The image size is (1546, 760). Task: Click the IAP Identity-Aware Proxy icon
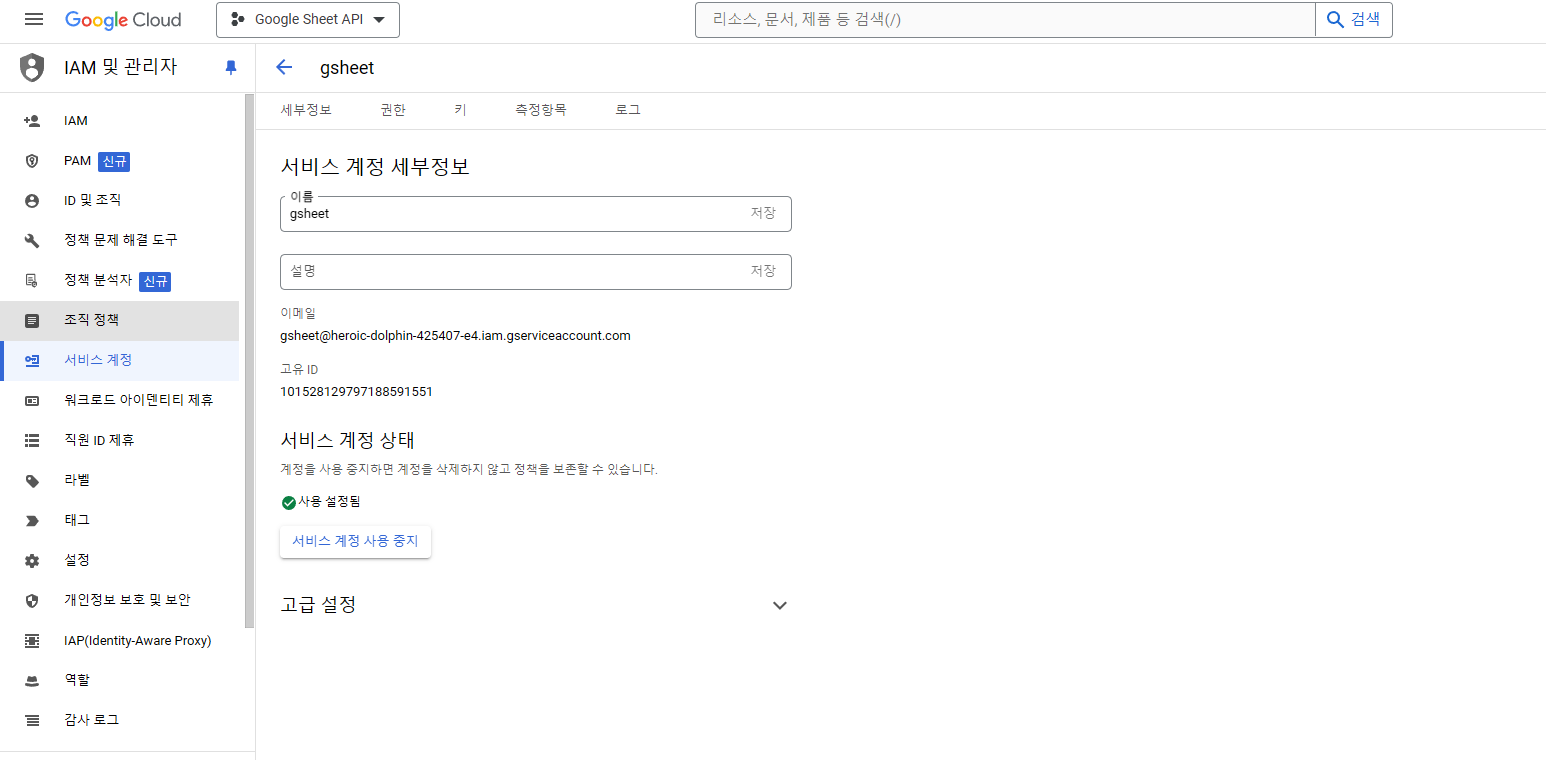pyautogui.click(x=32, y=641)
